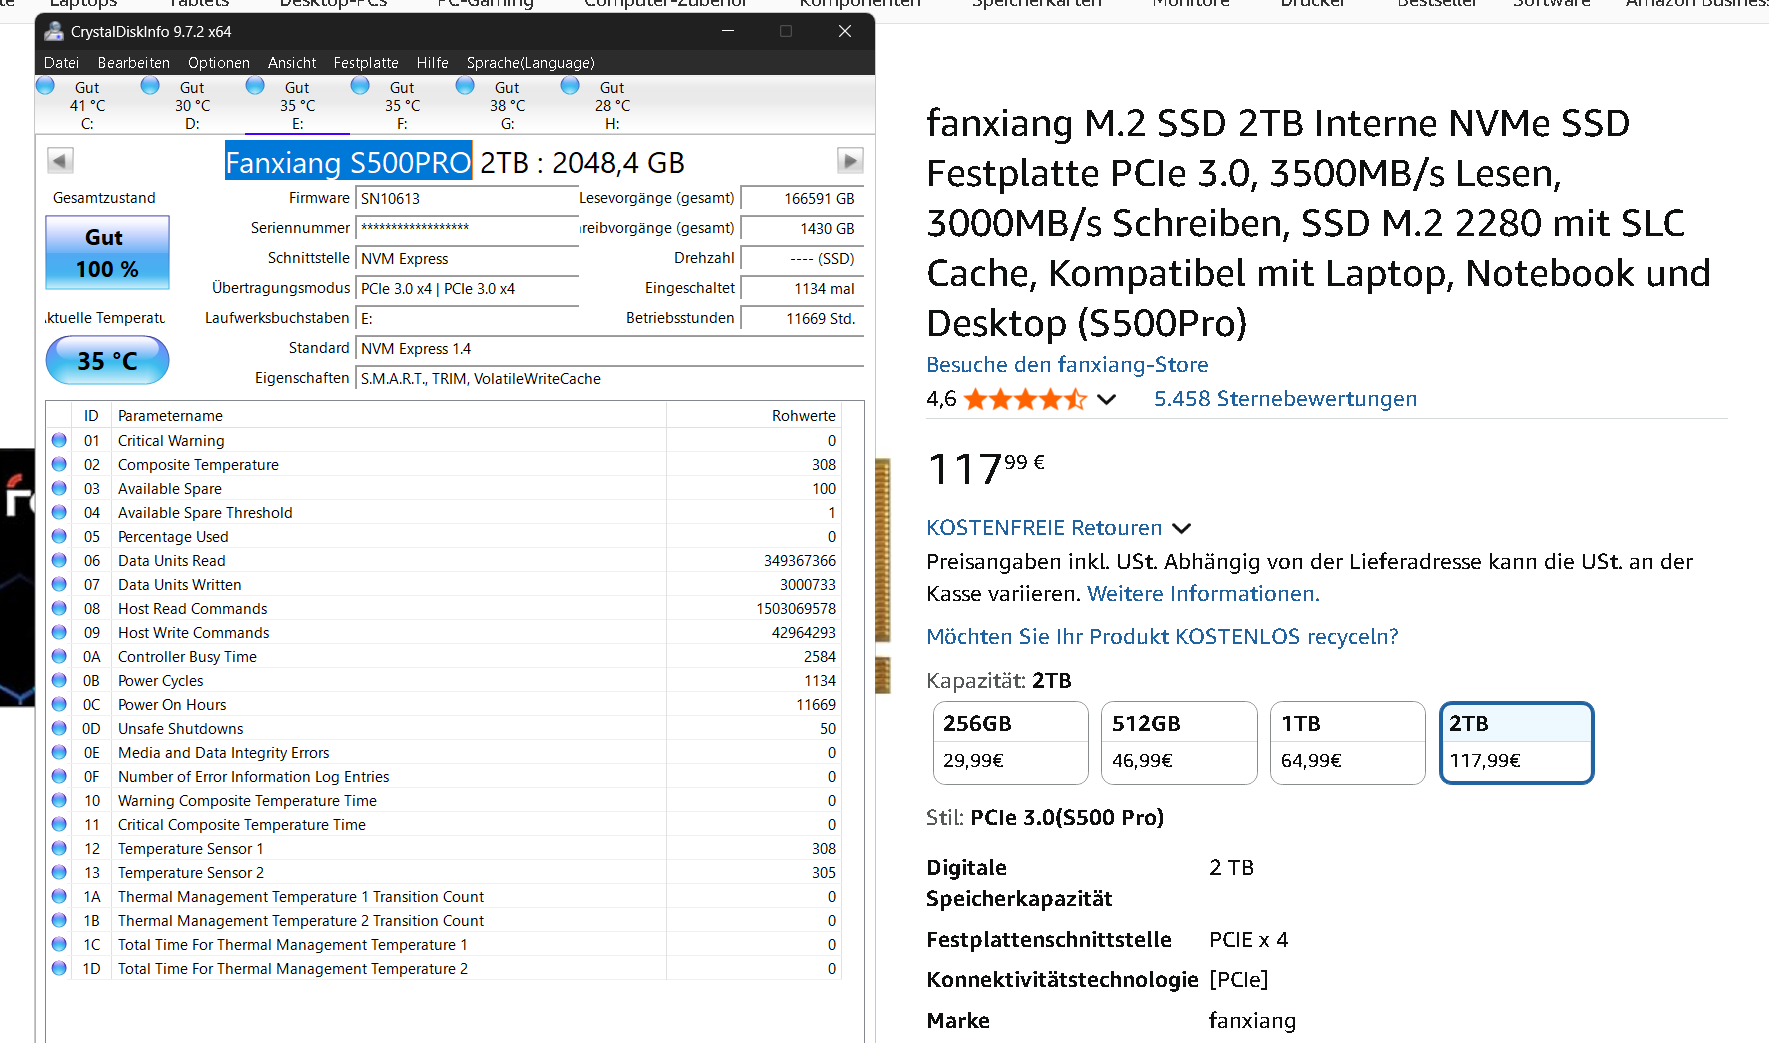
Task: Expand the star rating dropdown chevron
Action: (x=1106, y=399)
